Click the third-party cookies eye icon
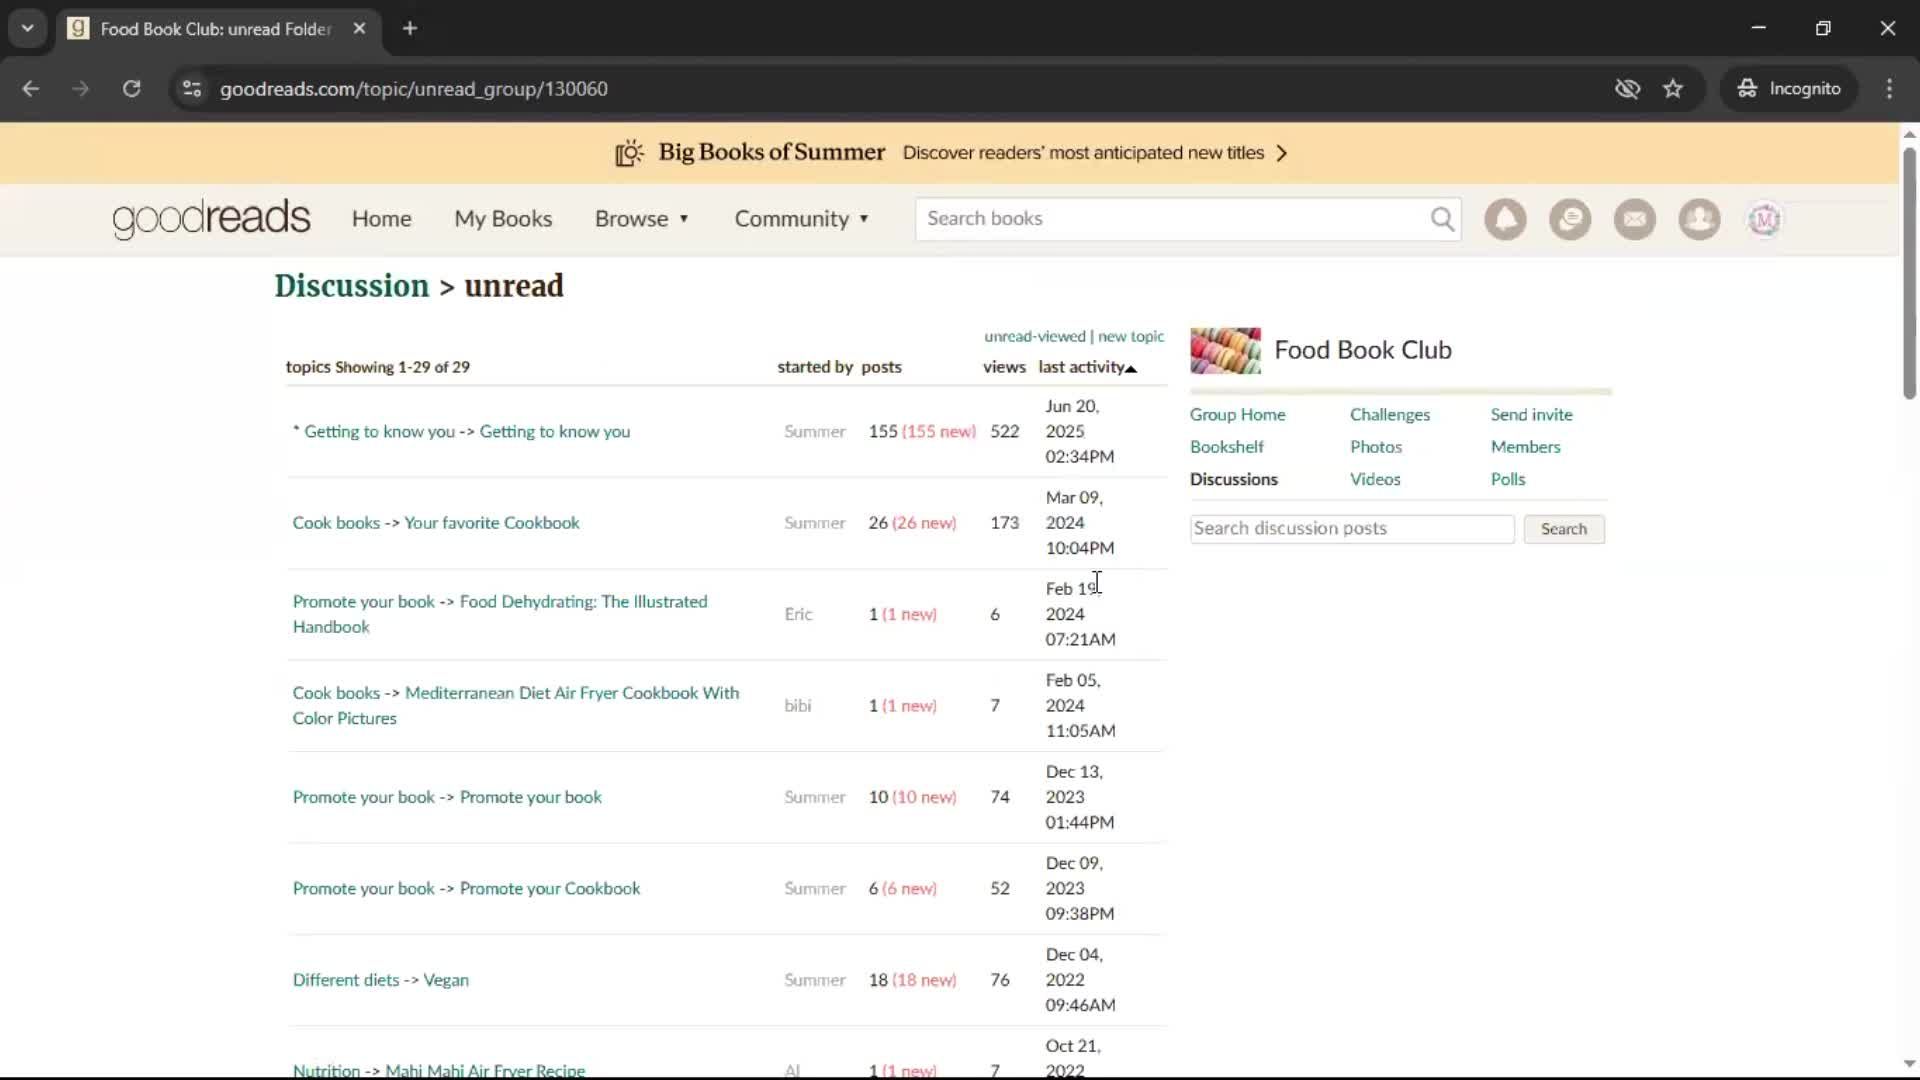 1627,89
